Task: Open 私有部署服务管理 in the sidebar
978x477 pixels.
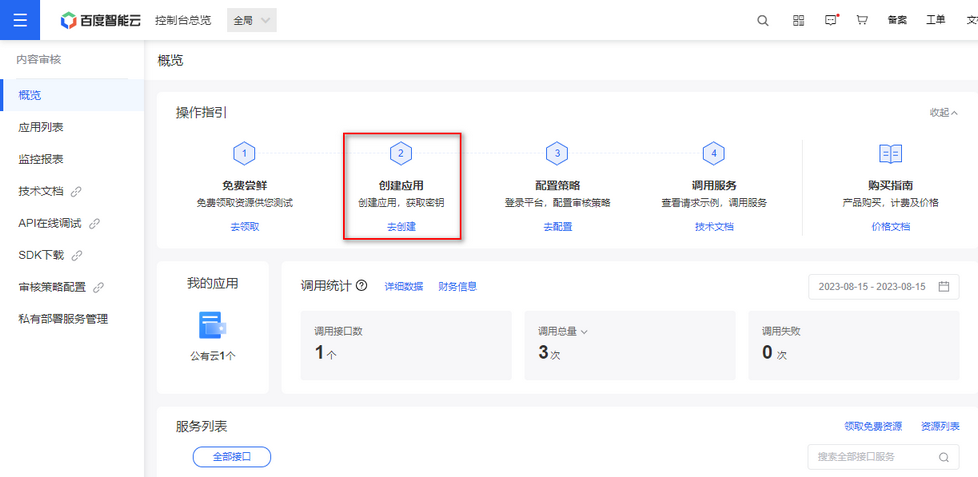Action: pos(63,319)
